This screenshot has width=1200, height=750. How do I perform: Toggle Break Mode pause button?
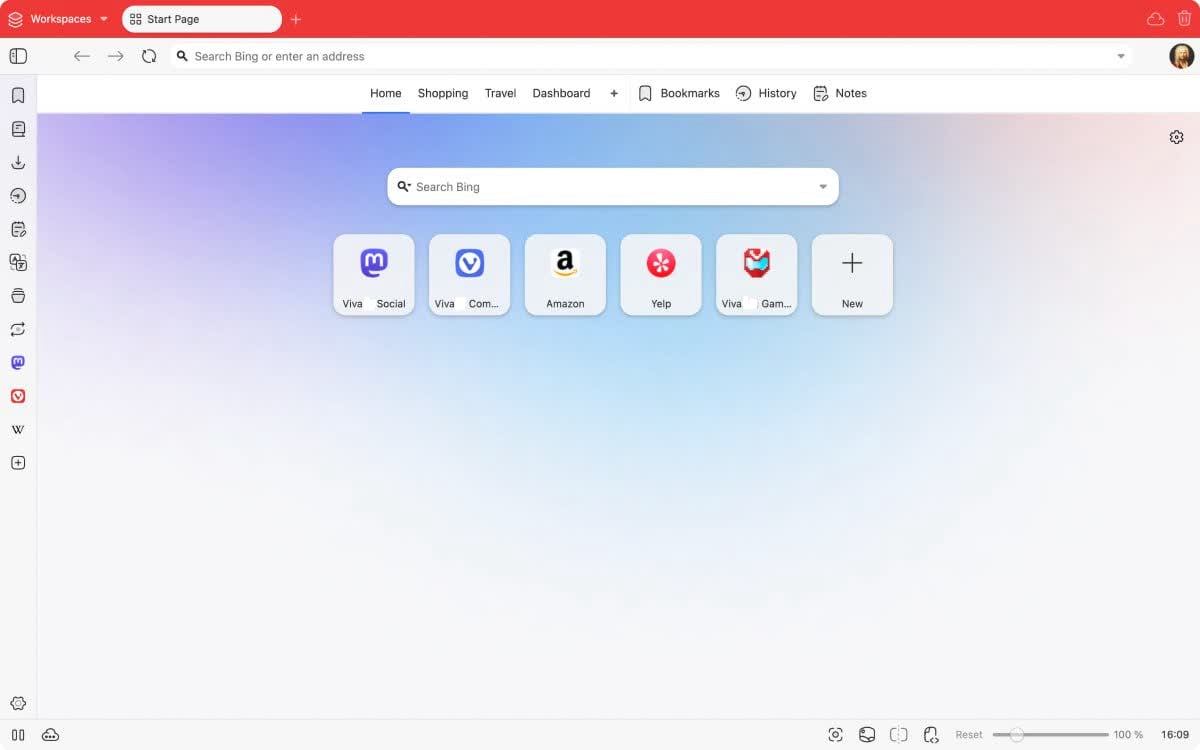(18, 735)
